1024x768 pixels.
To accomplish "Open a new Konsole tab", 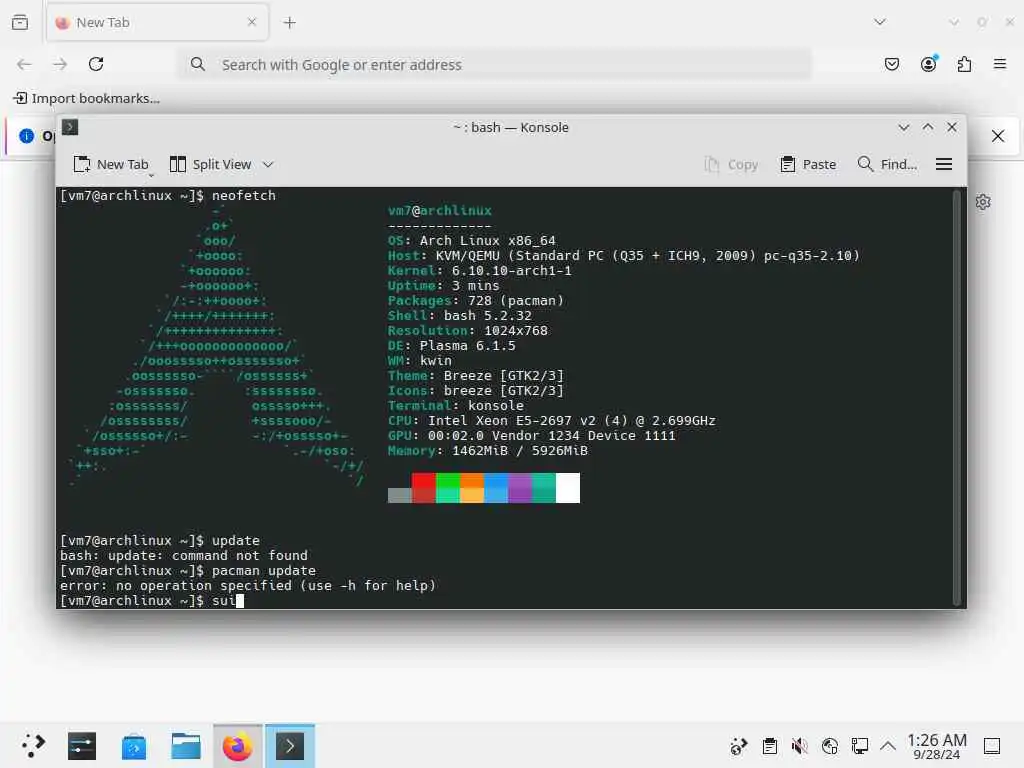I will coord(110,165).
